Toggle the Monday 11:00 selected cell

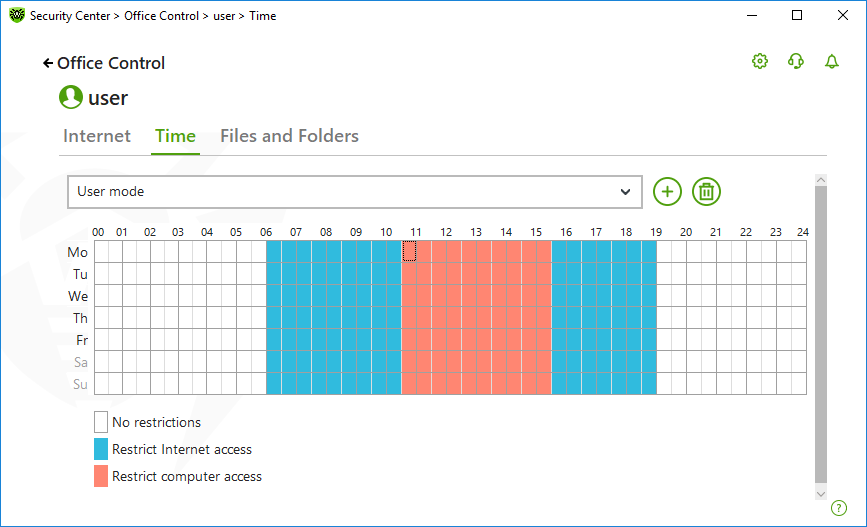tap(409, 252)
